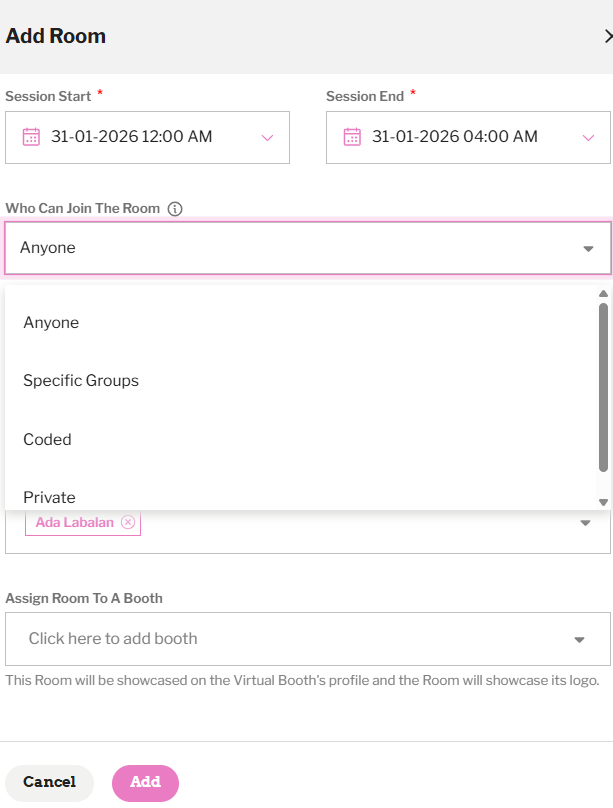Click the Session End date field
The image size is (613, 808).
click(468, 138)
